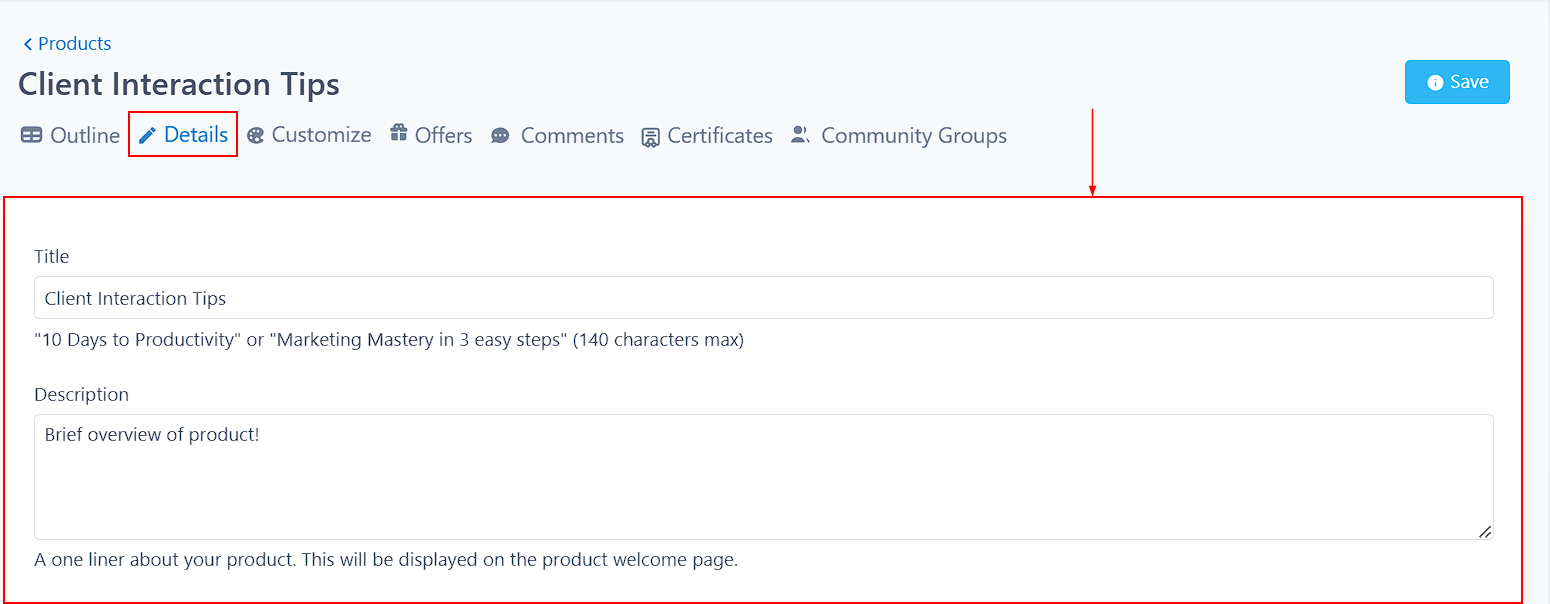The image size is (1550, 604).
Task: Open the Customize tab
Action: click(x=321, y=135)
